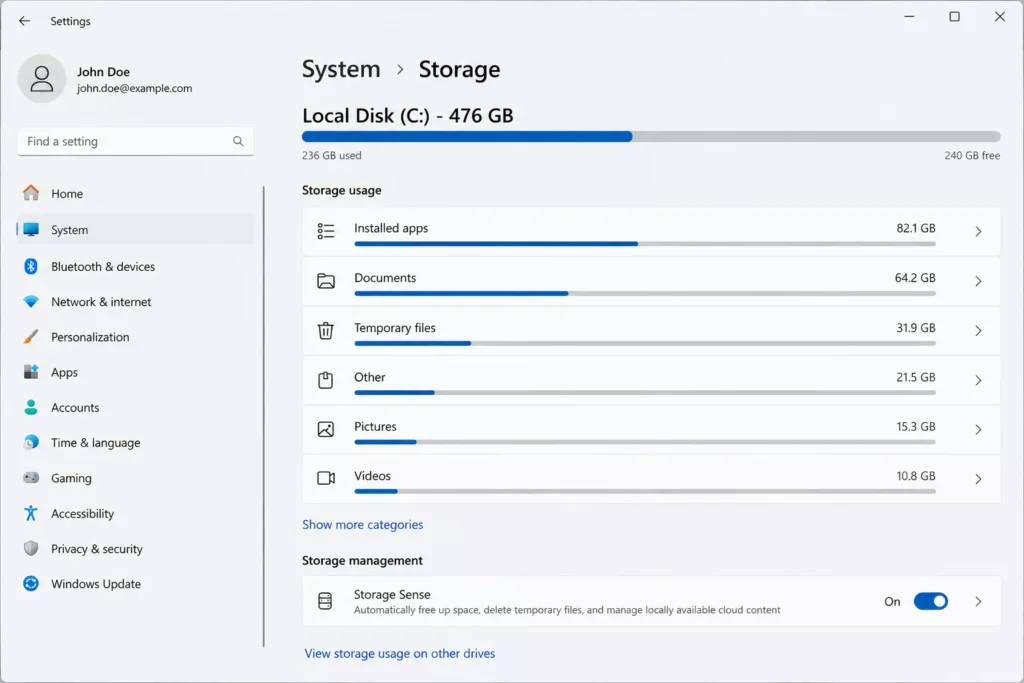Click the Other category clipboard icon
The height and width of the screenshot is (683, 1024).
[x=326, y=380]
